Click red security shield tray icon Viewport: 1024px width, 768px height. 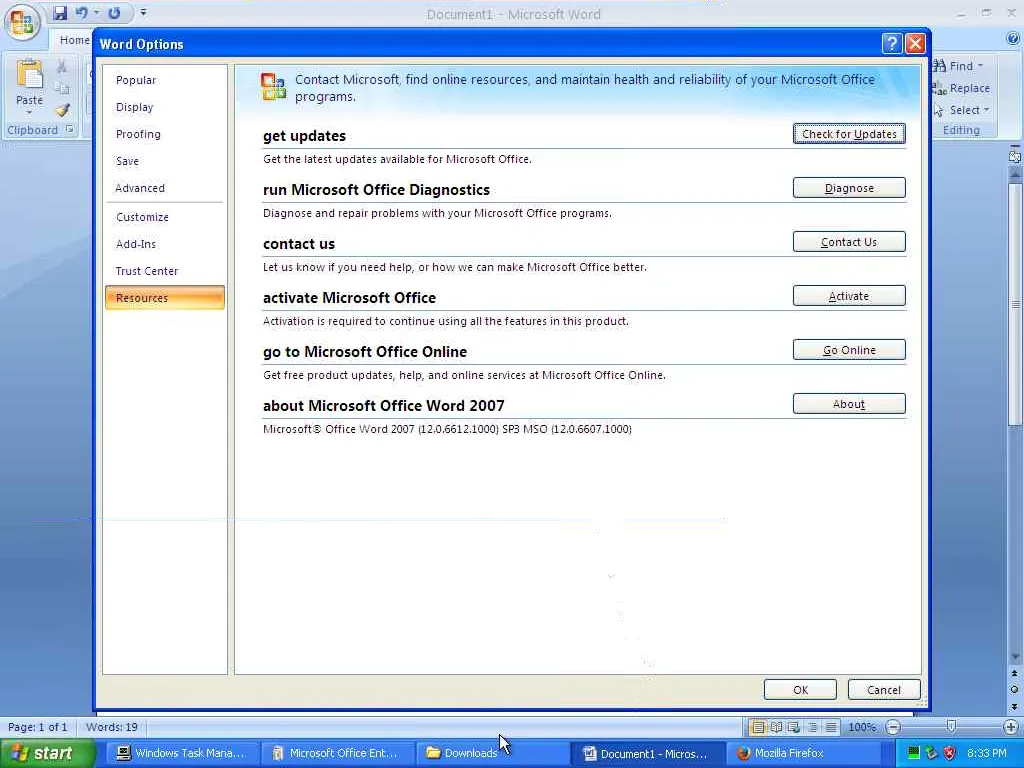pos(950,753)
